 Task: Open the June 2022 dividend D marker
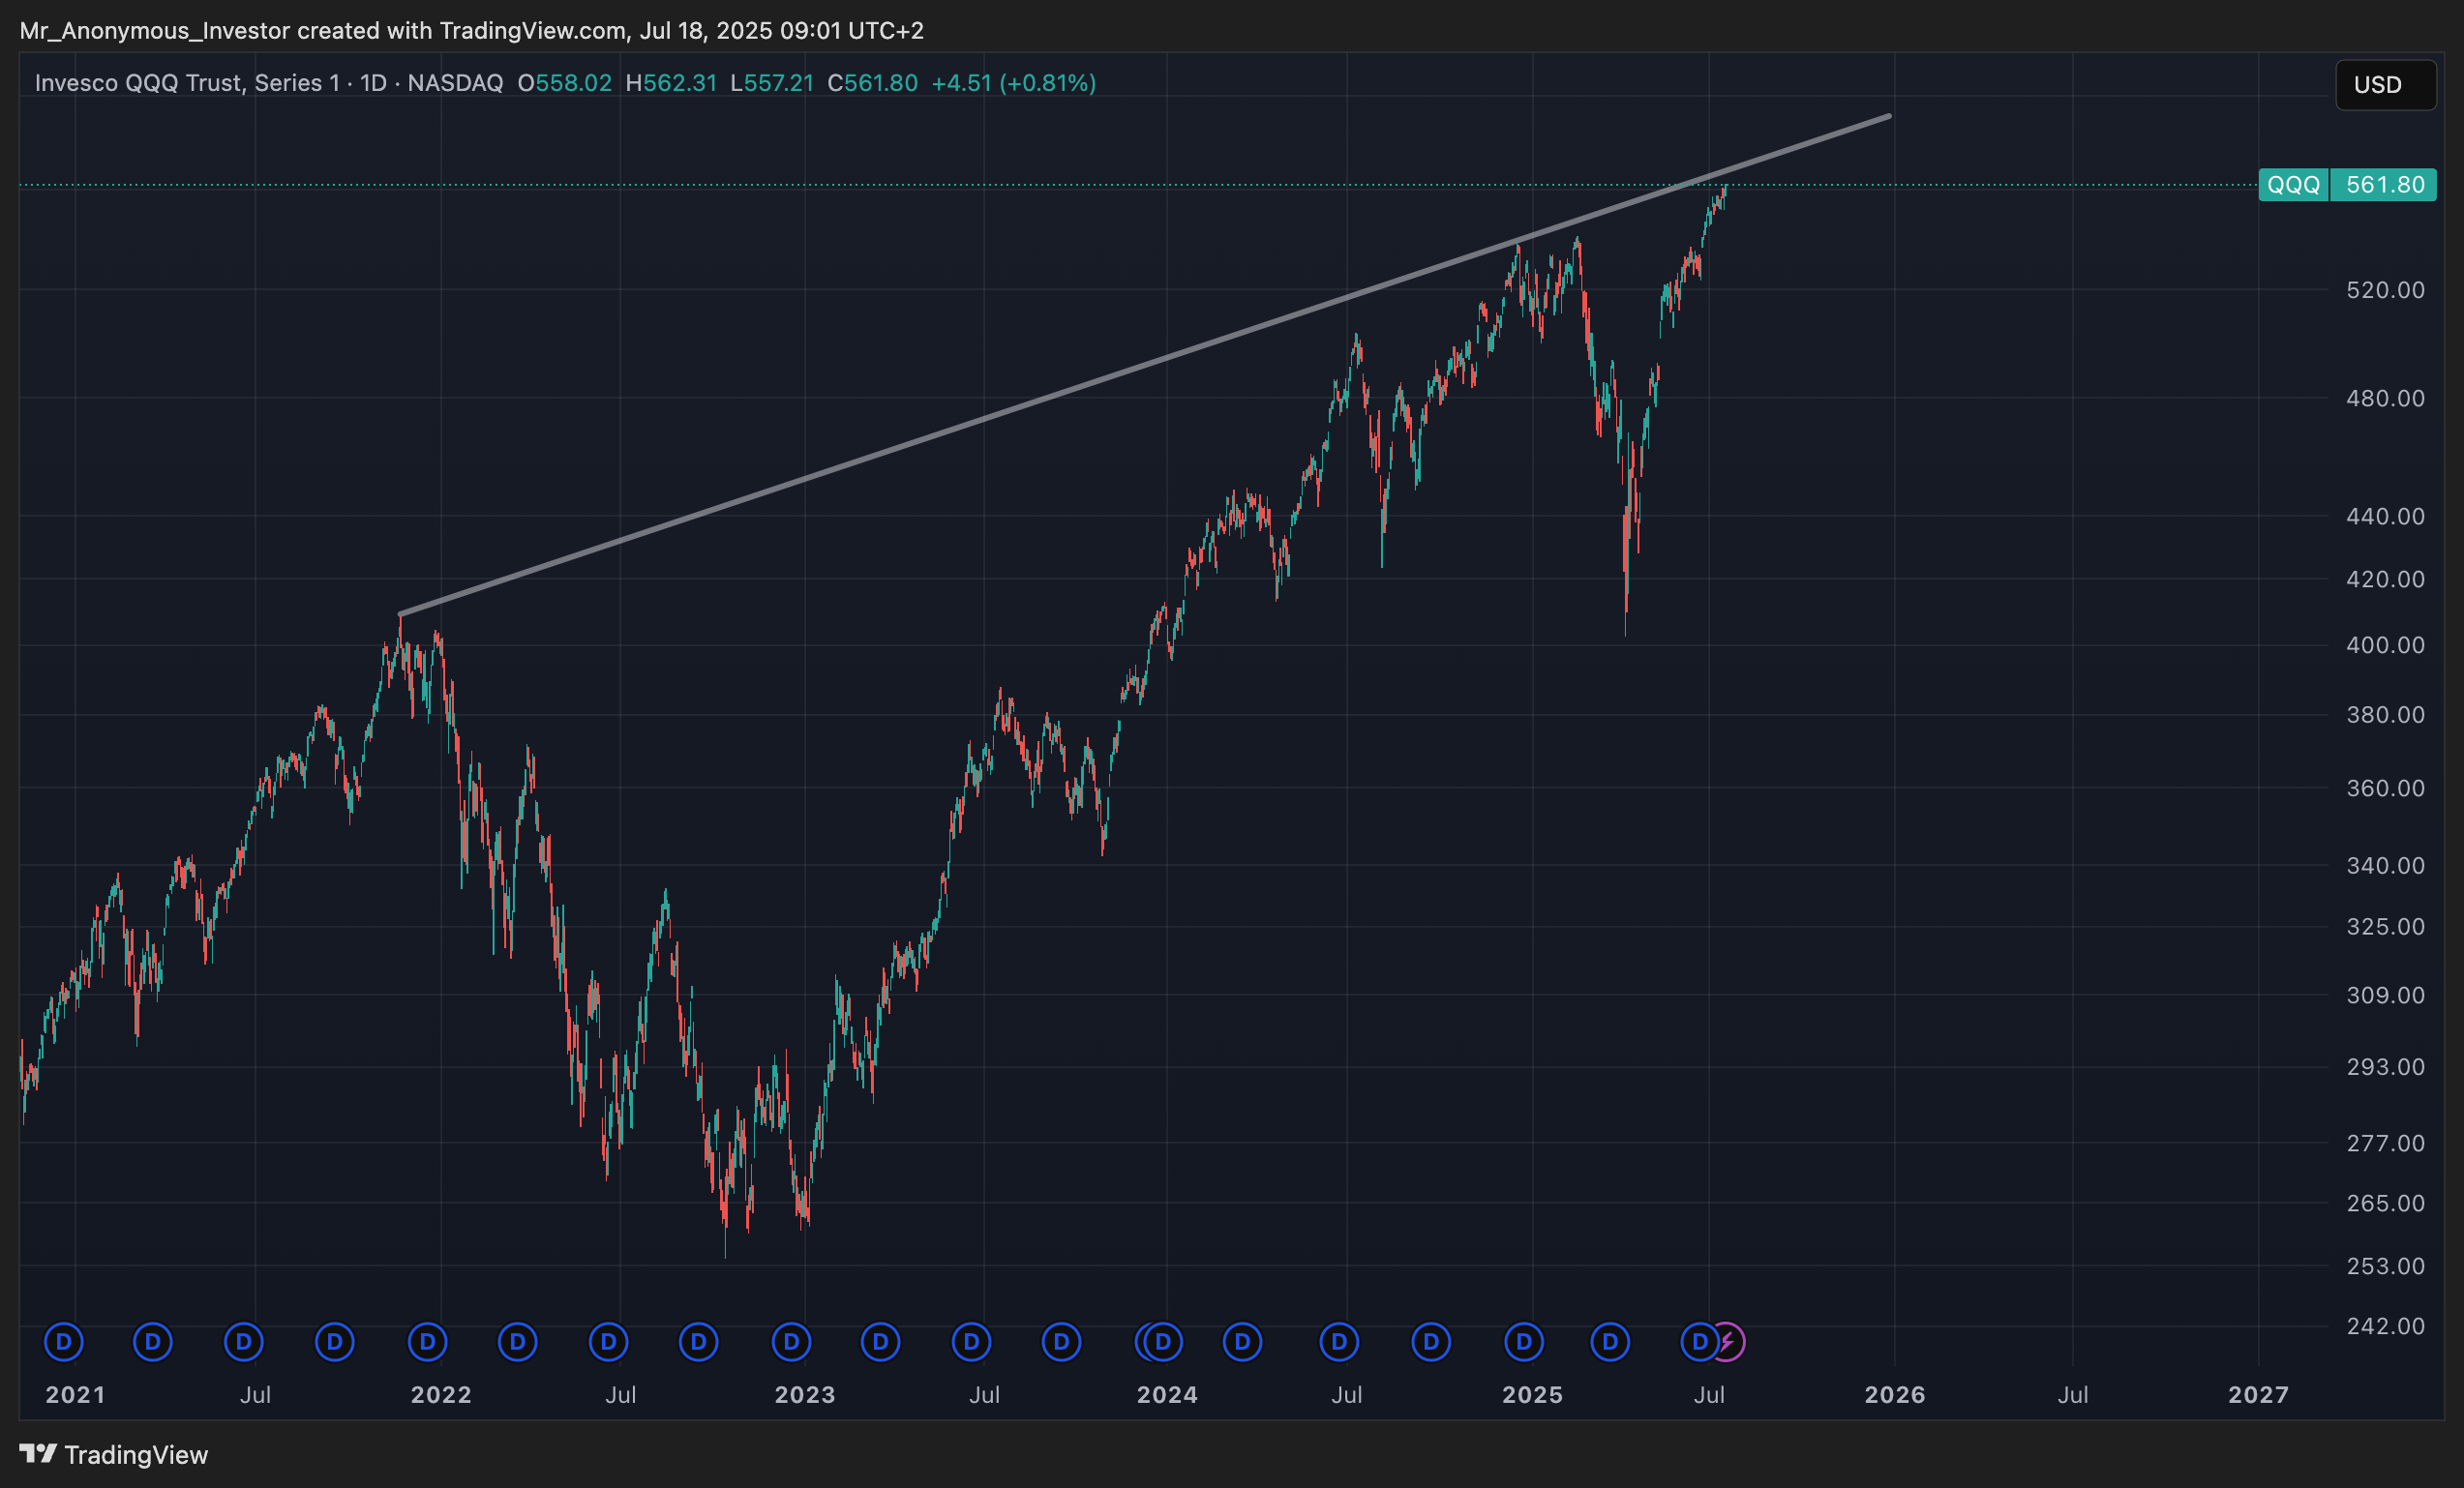[x=609, y=1342]
